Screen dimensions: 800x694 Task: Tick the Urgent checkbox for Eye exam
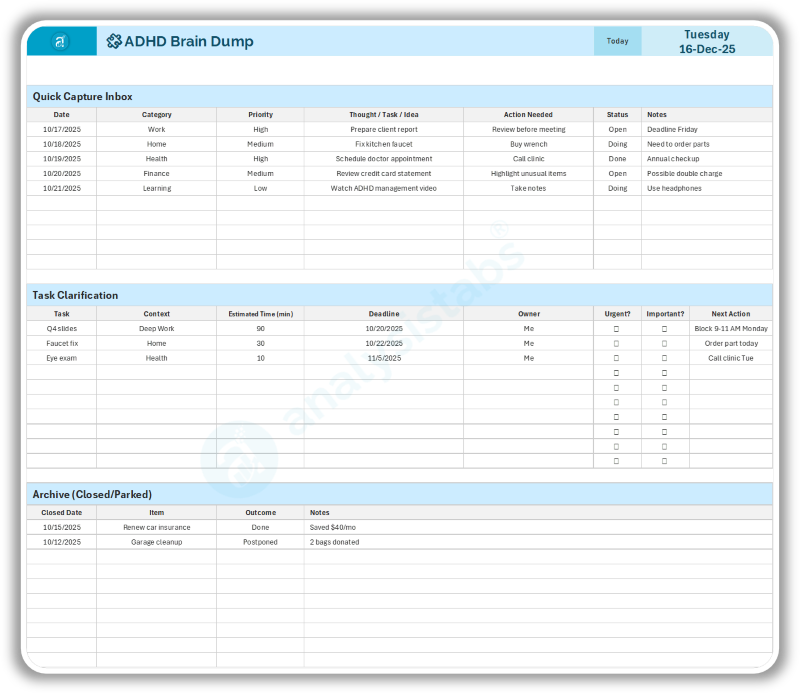[616, 358]
